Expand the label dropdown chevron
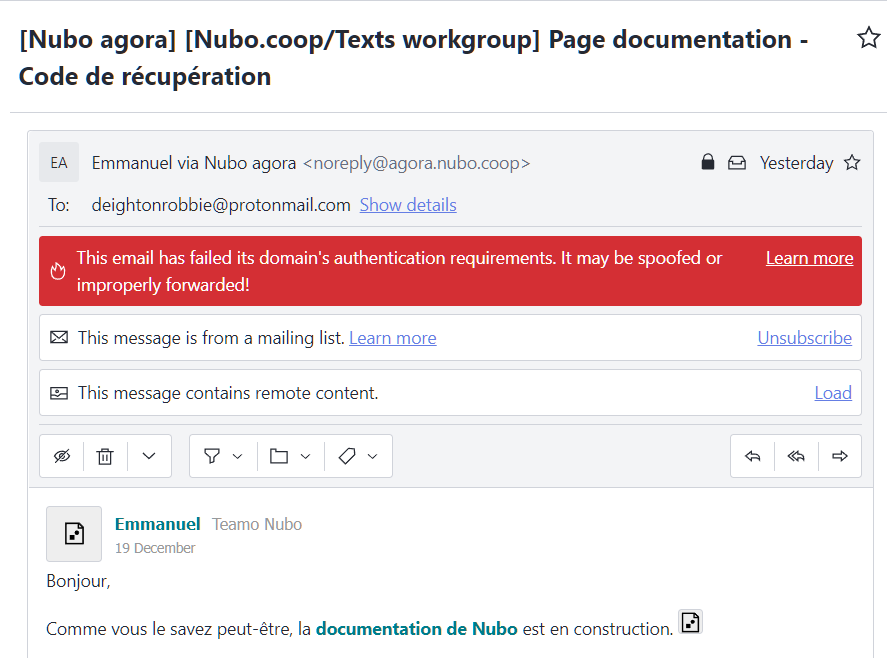Viewport: 887px width, 658px height. point(372,457)
